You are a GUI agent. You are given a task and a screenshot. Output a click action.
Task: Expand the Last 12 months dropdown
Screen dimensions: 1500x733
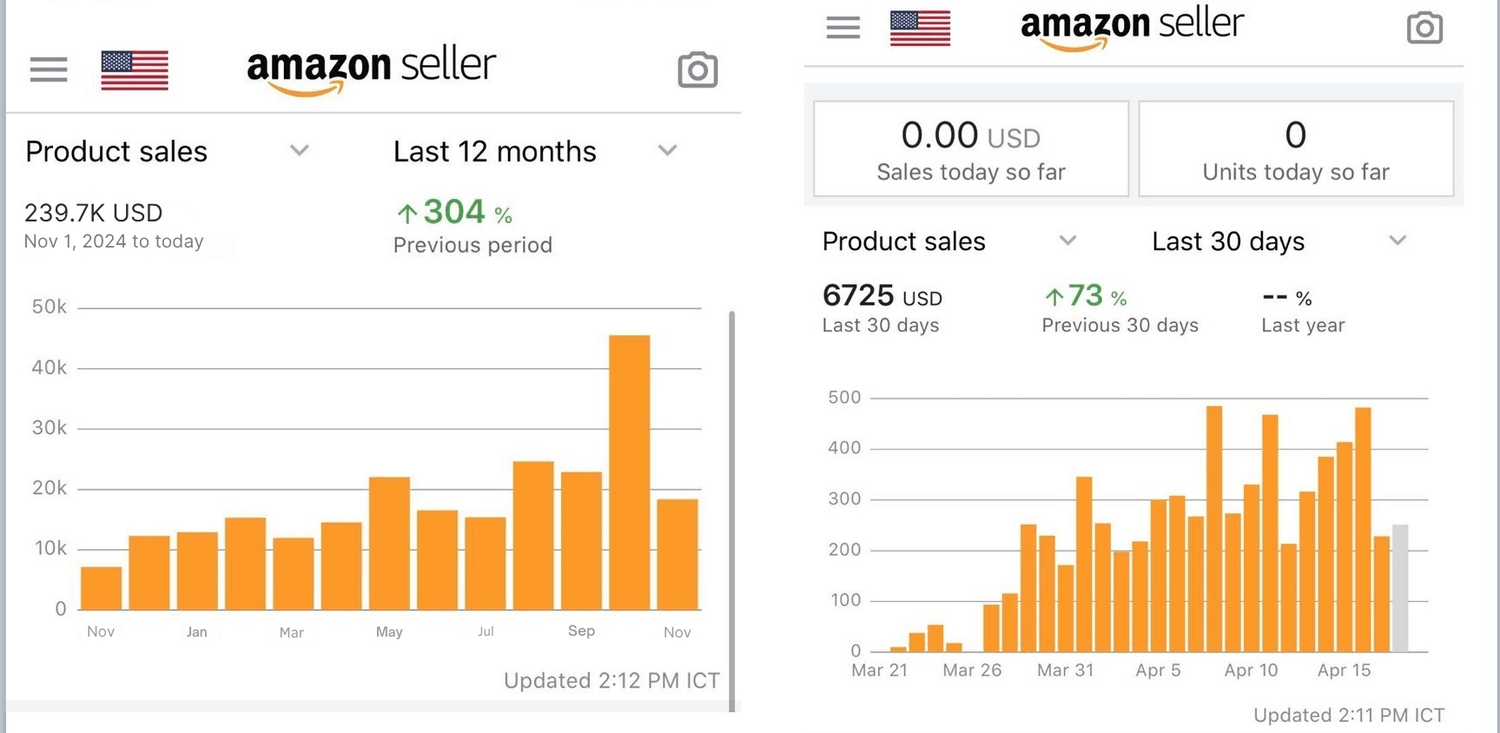tap(667, 151)
